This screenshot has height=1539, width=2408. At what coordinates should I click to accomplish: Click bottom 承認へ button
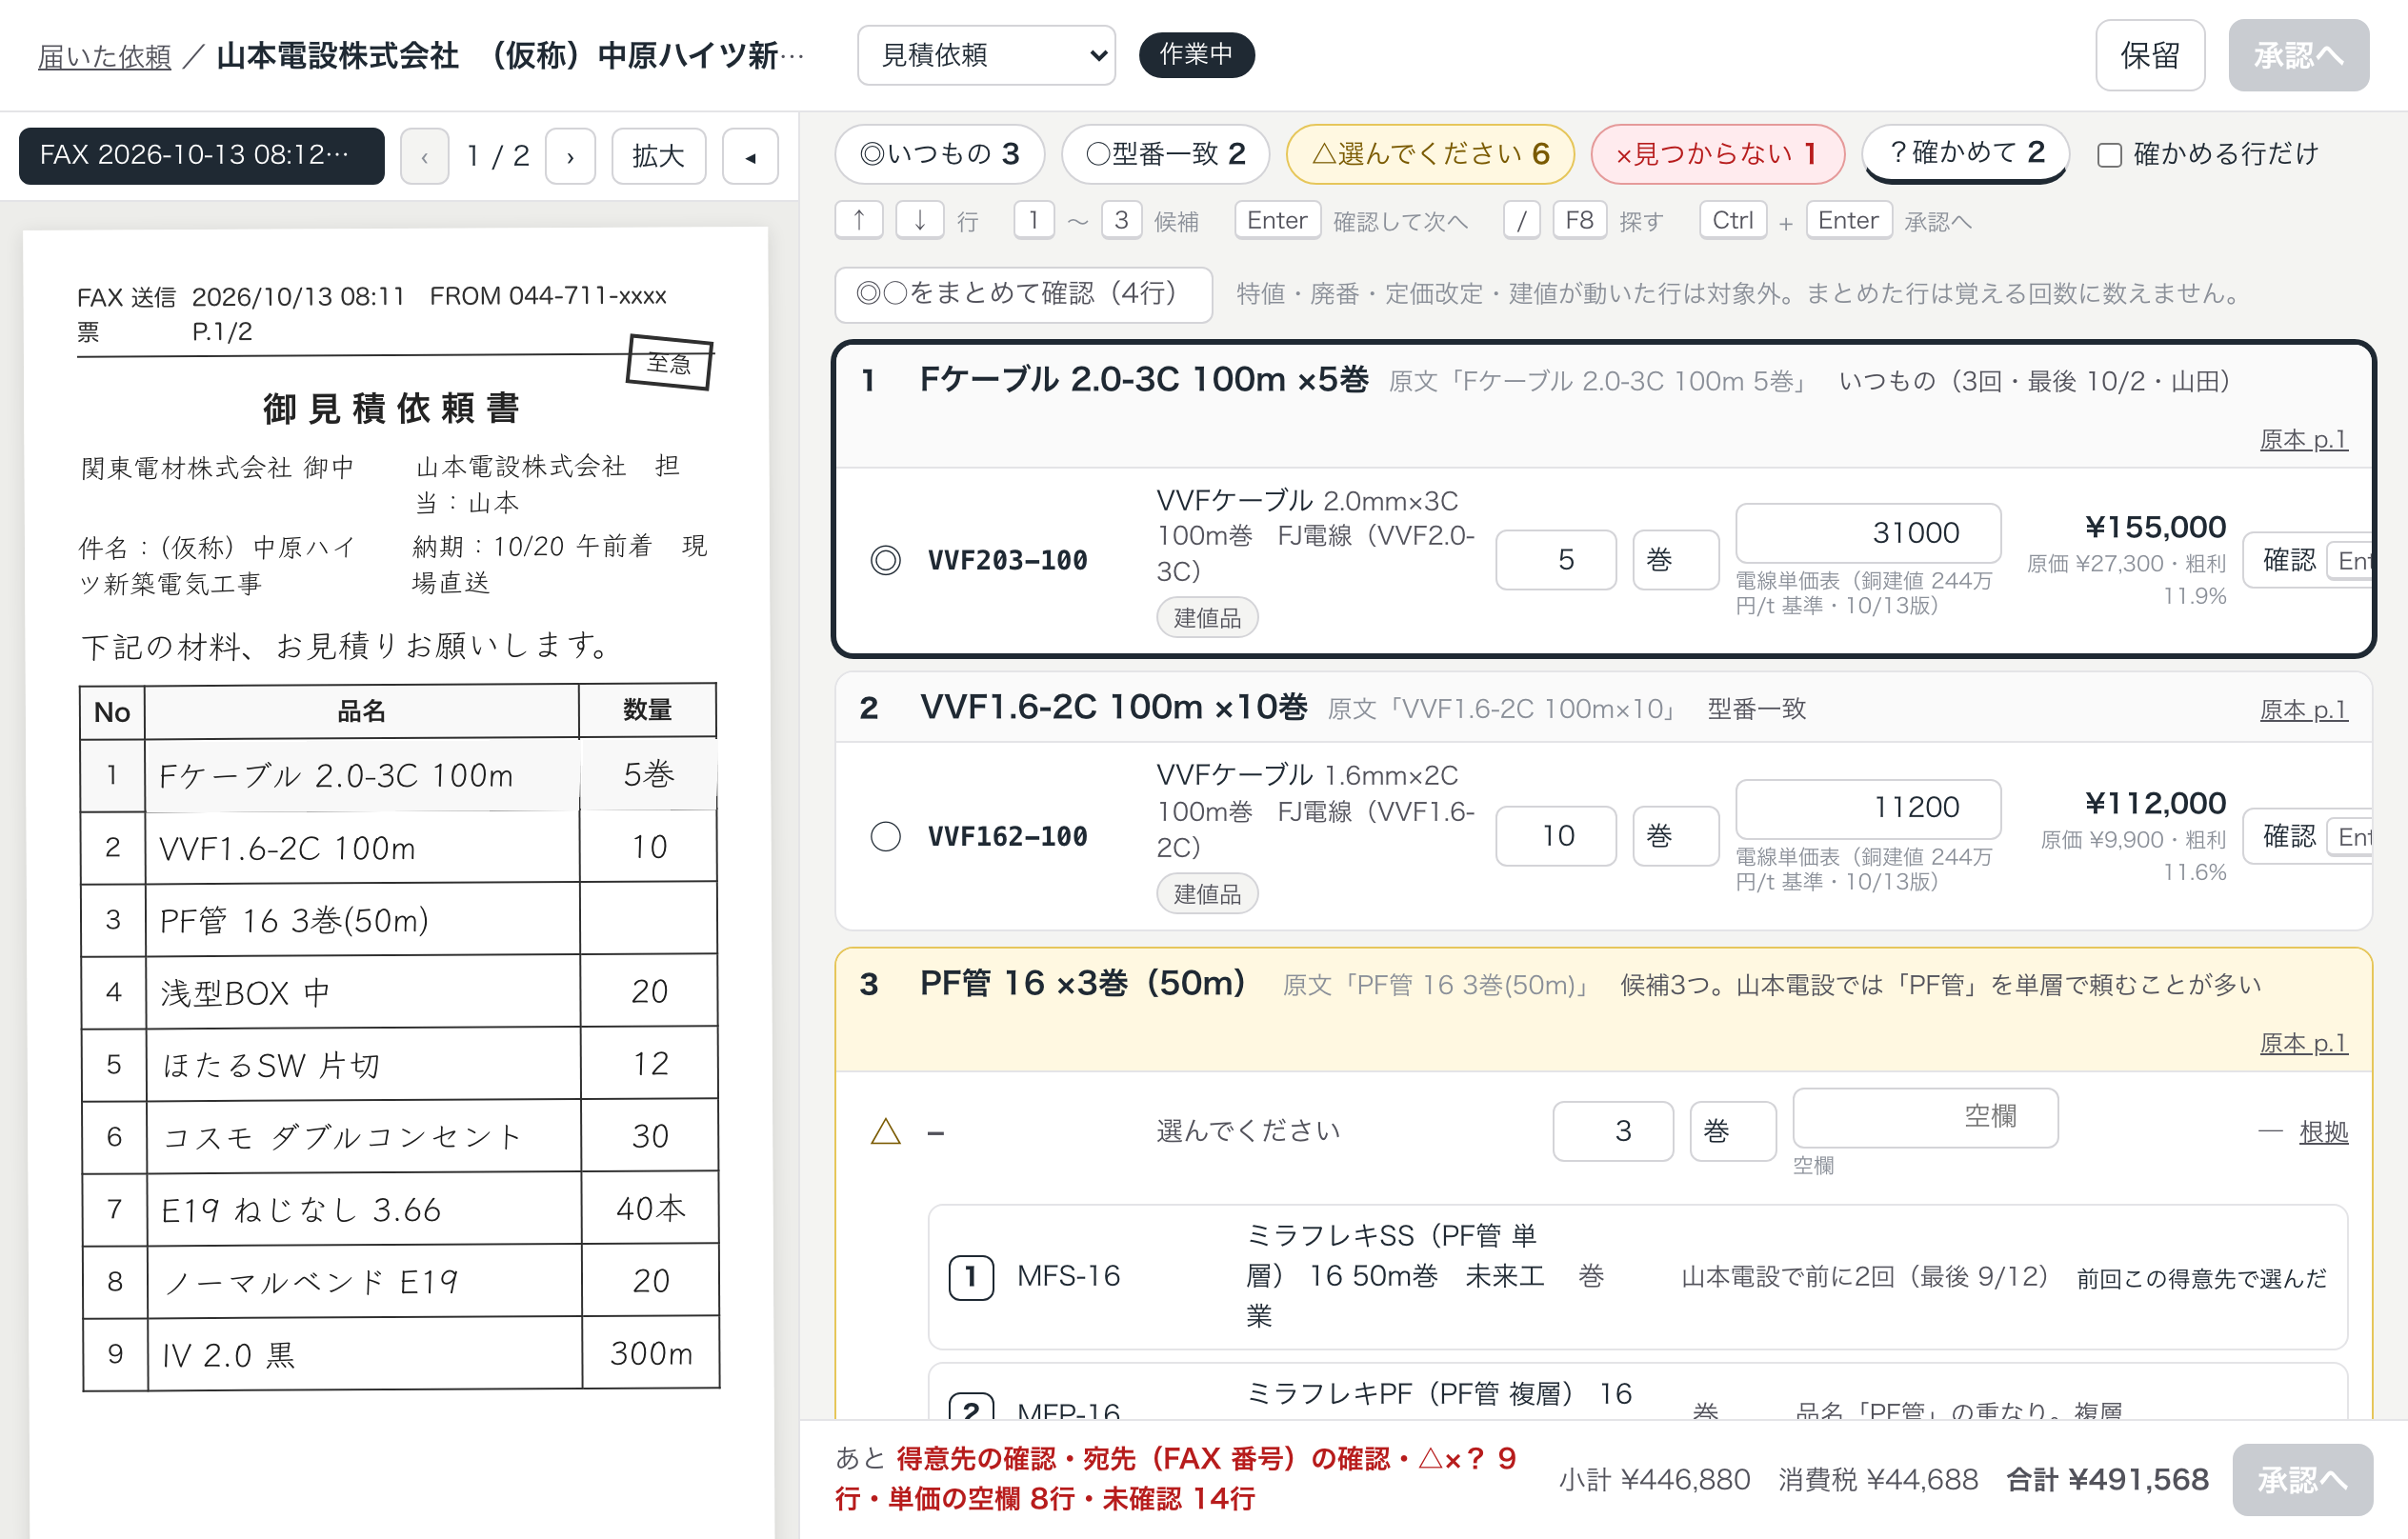click(x=2302, y=1479)
